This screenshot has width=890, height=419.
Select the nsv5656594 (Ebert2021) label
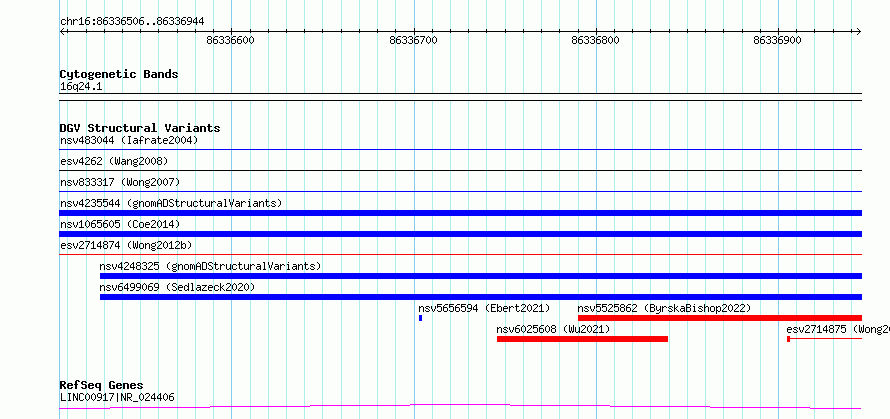[x=484, y=308]
